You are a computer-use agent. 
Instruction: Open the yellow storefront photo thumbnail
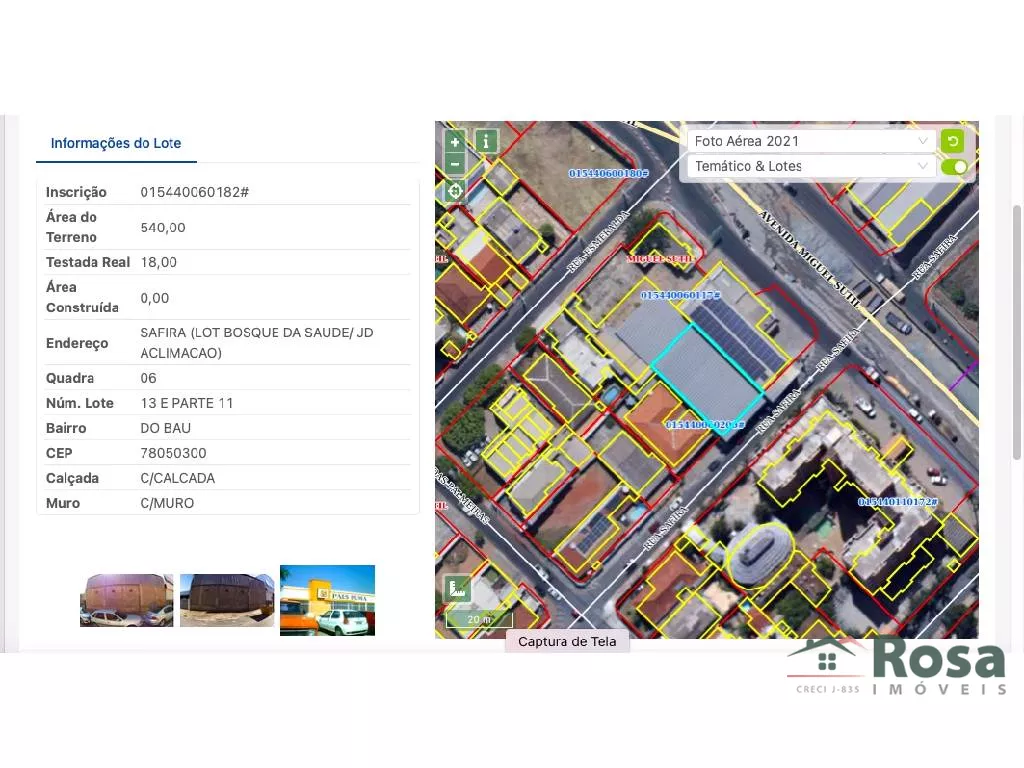[x=327, y=600]
